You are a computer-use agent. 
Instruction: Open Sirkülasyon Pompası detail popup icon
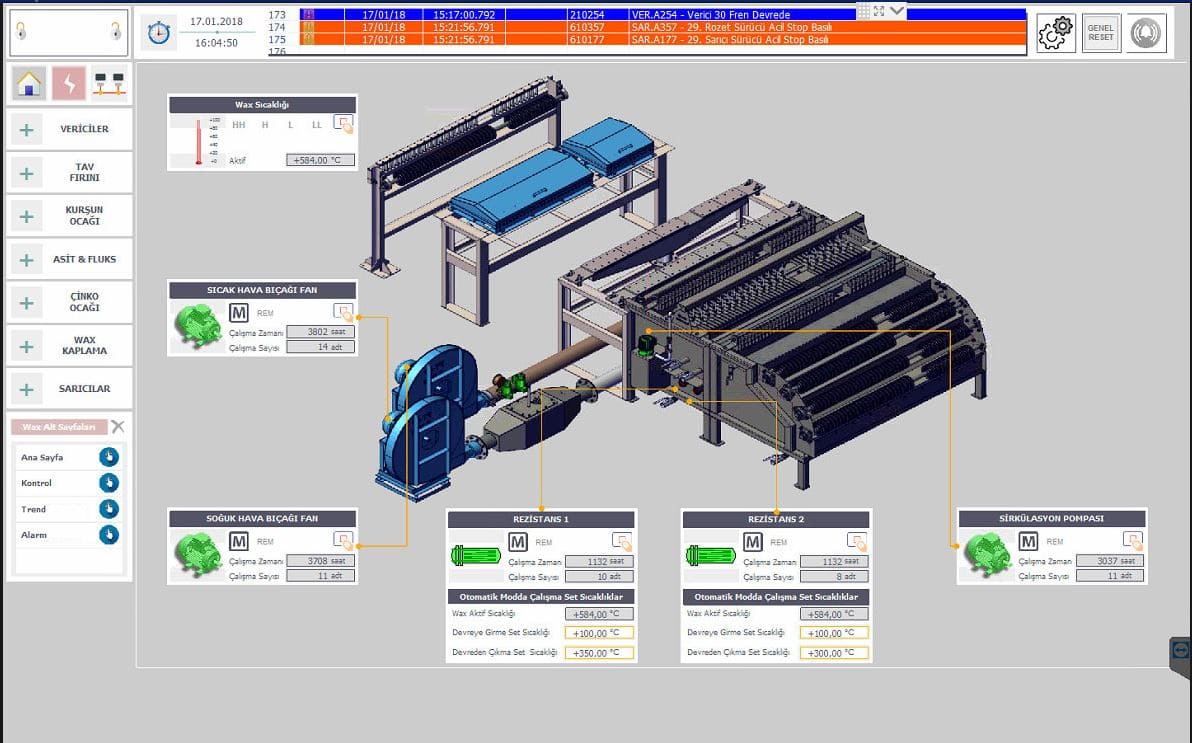tap(1132, 540)
